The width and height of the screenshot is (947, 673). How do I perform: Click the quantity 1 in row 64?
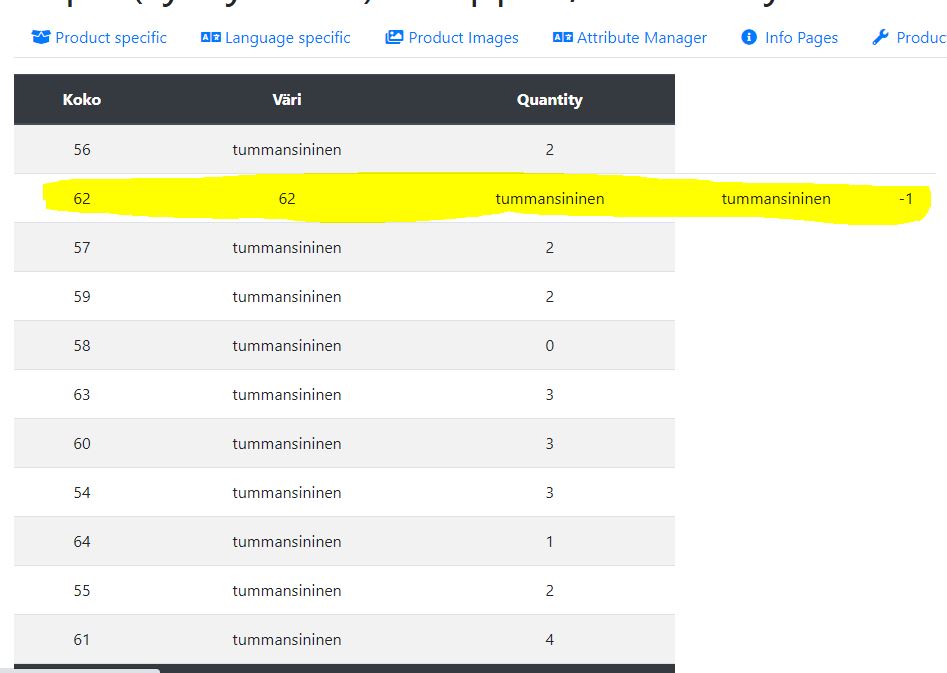point(550,541)
